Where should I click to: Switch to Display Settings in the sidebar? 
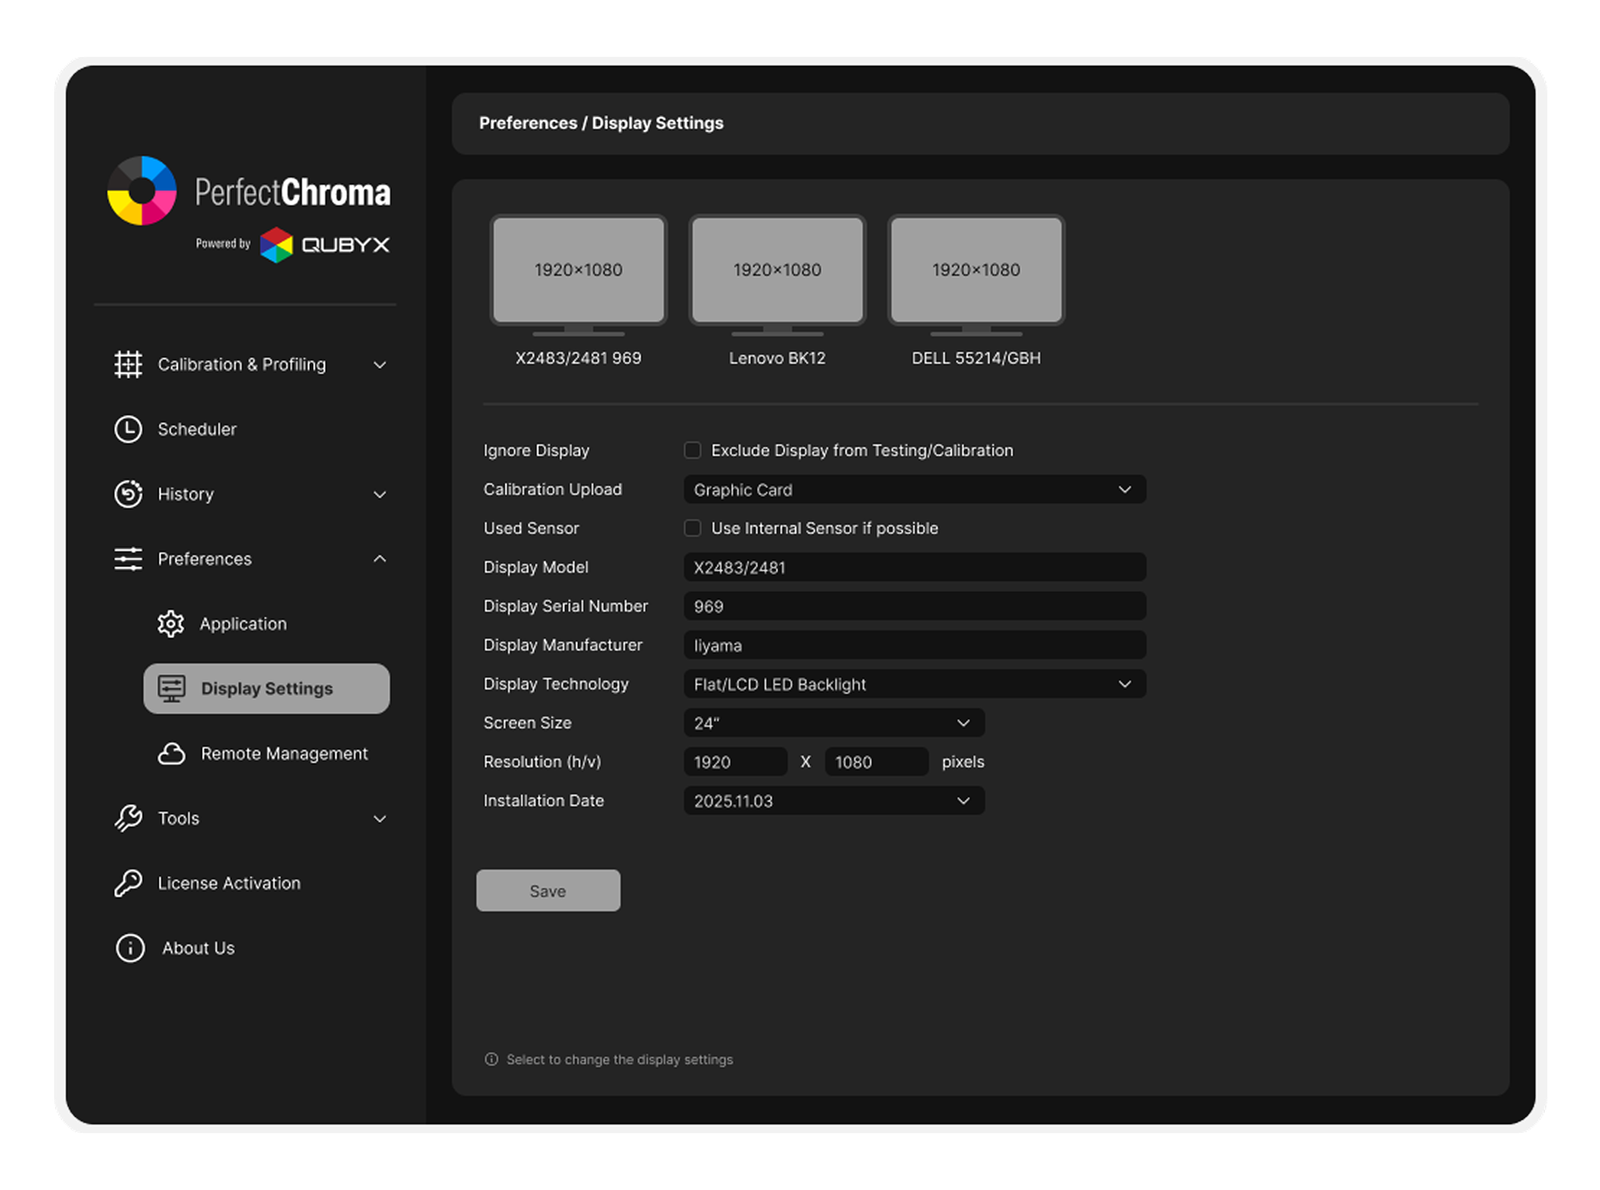(x=266, y=688)
